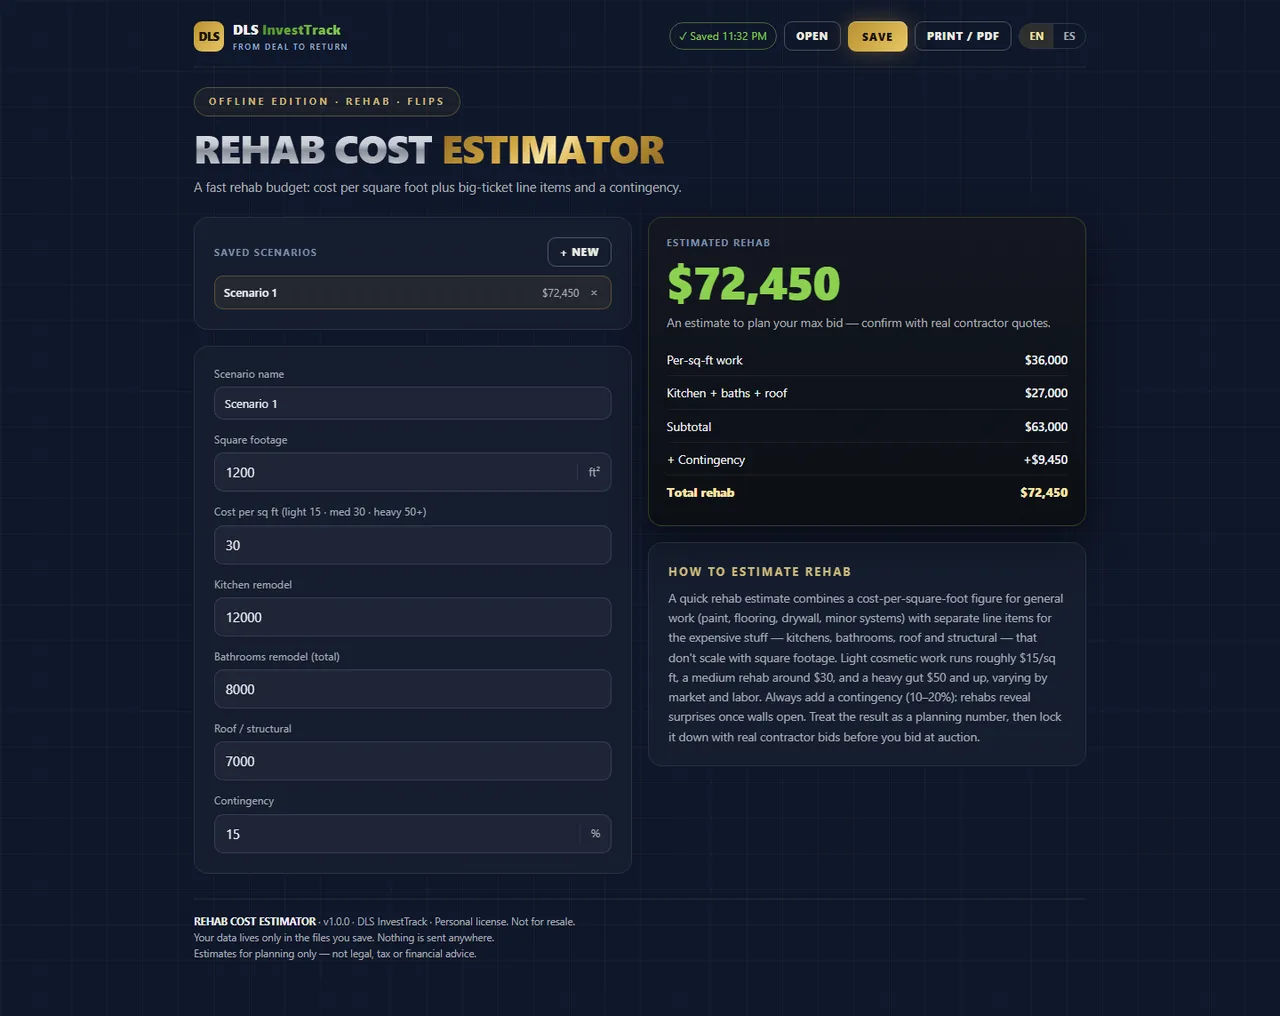Click the % unit suffix in Contingency

595,834
